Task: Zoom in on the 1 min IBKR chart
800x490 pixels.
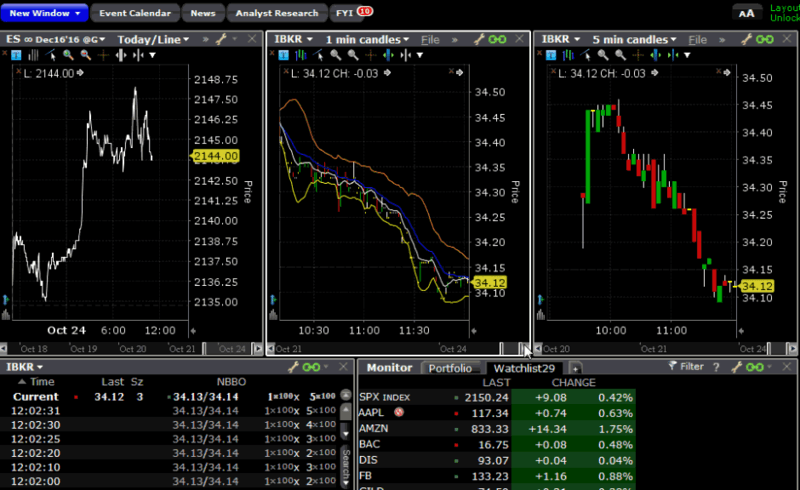Action: pos(335,55)
